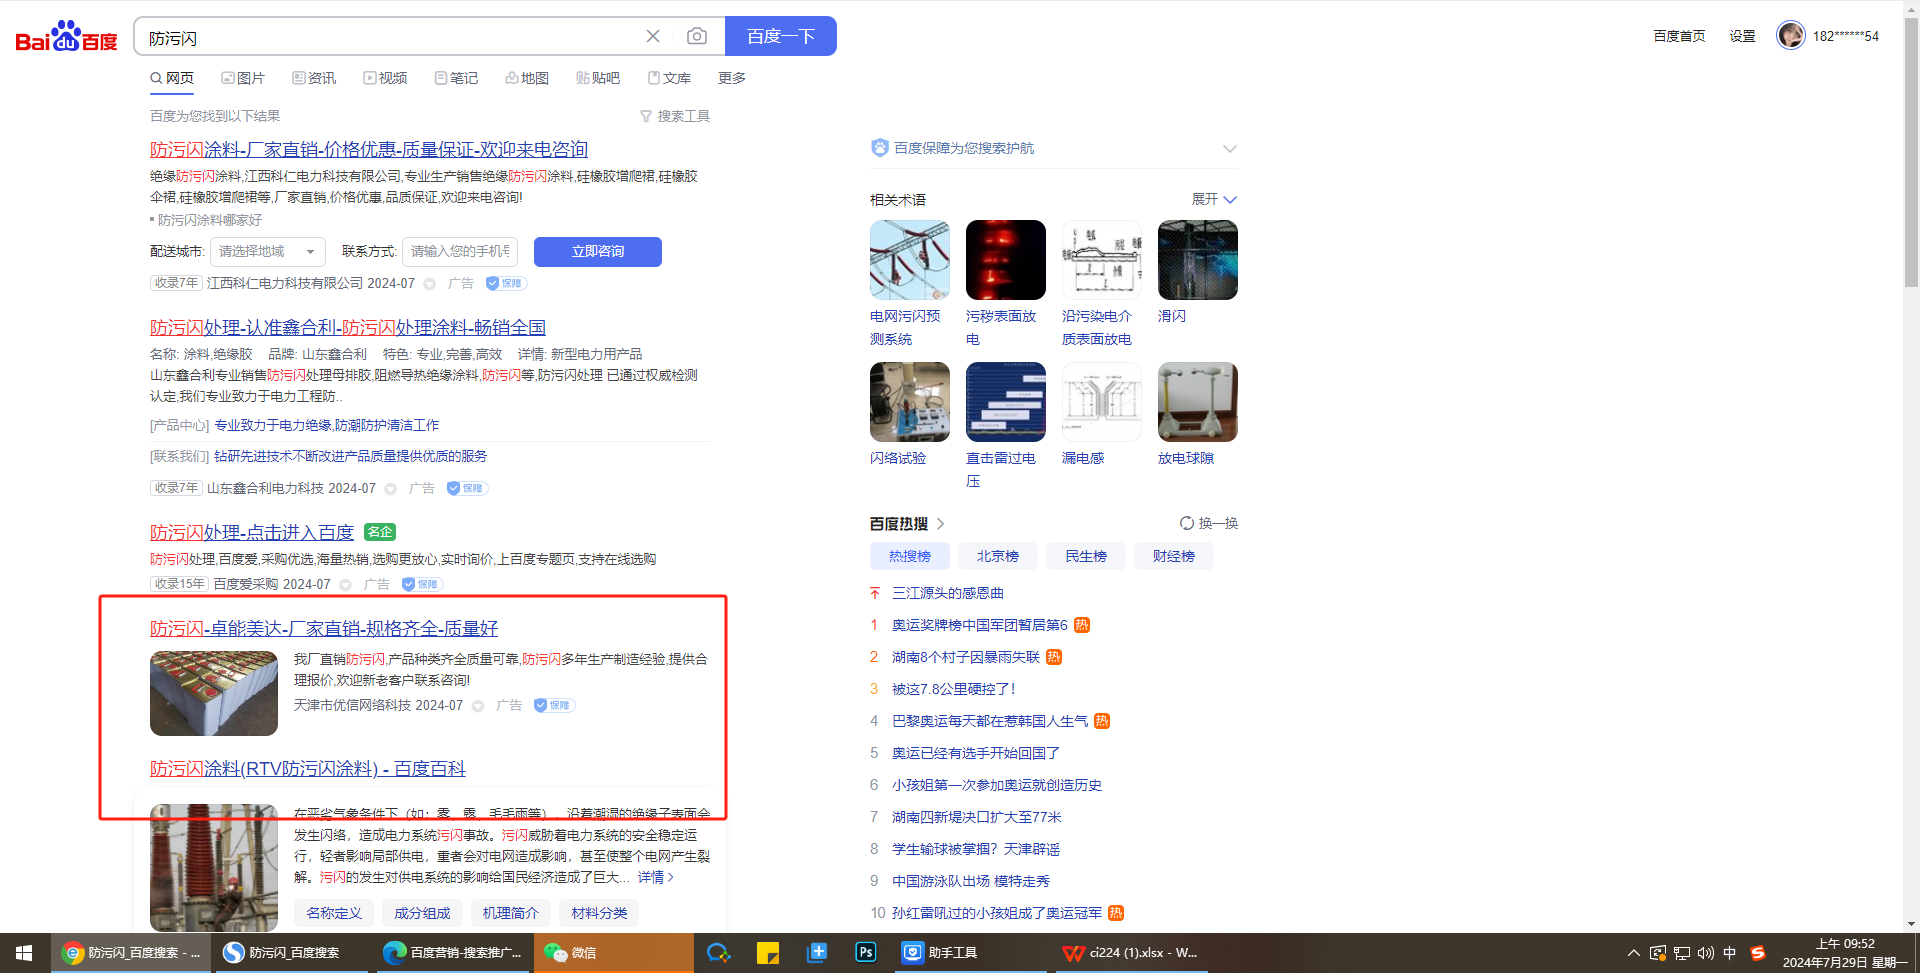Click the user avatar picture
This screenshot has height=973, width=1920.
click(x=1790, y=35)
